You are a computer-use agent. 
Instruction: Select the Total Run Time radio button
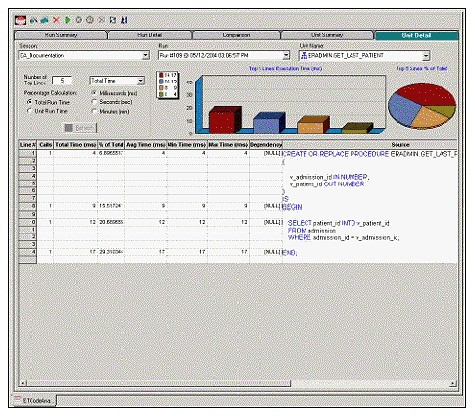pyautogui.click(x=29, y=102)
